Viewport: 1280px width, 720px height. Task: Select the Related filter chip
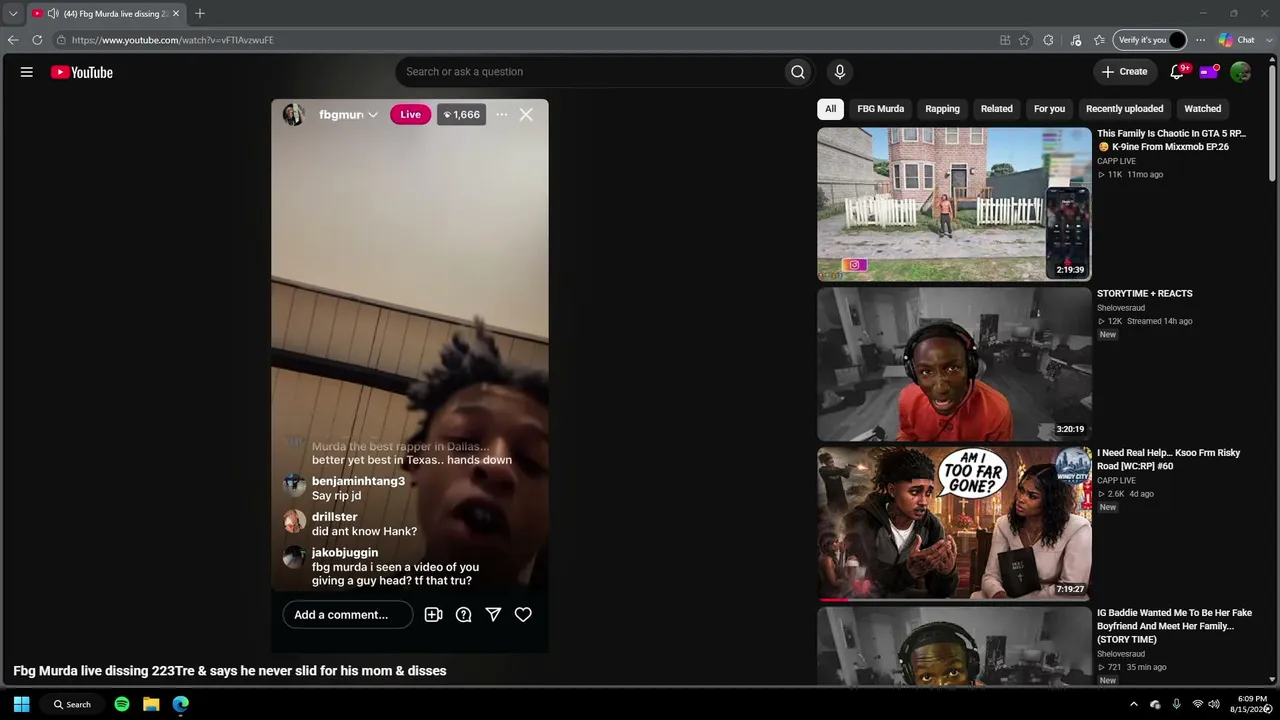coord(997,109)
